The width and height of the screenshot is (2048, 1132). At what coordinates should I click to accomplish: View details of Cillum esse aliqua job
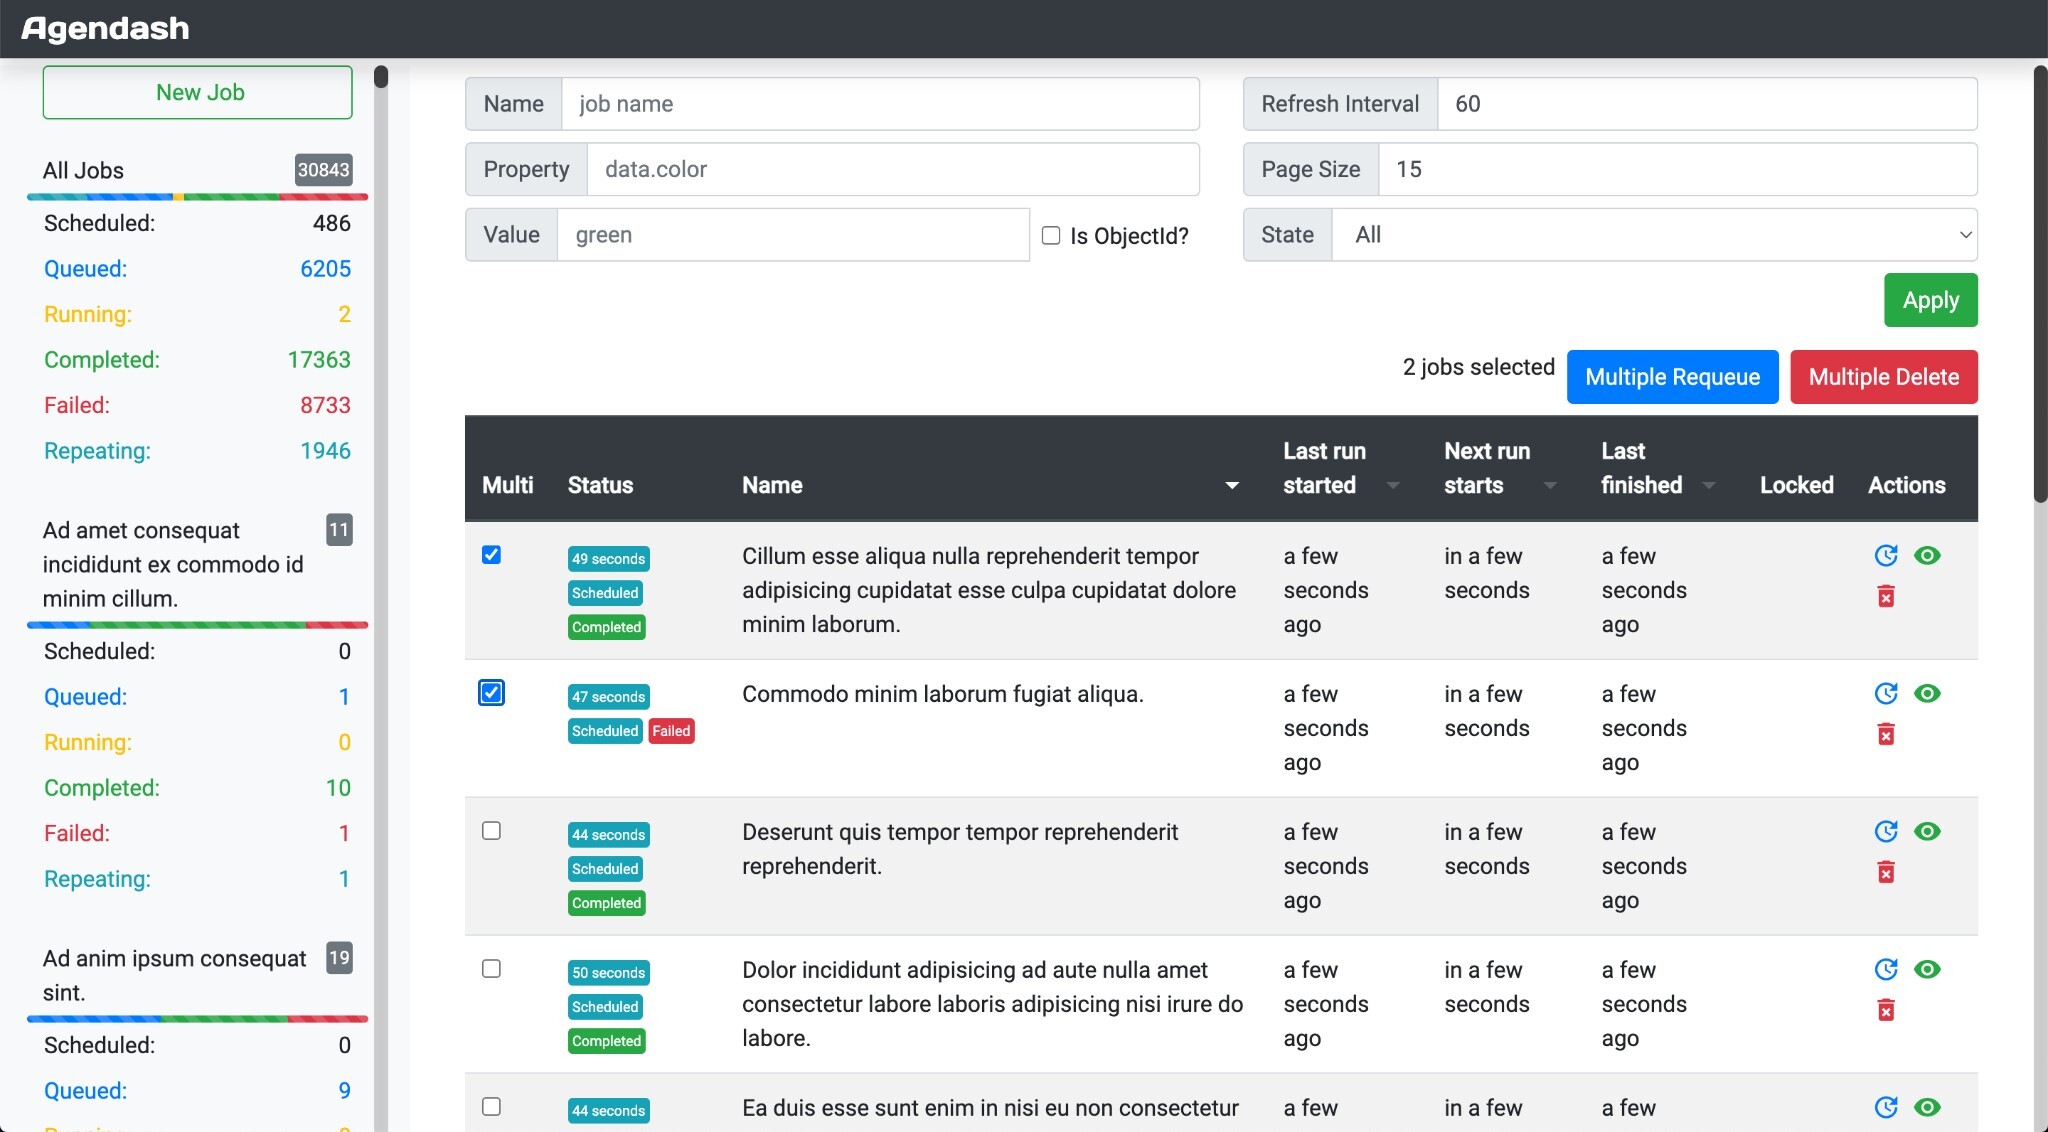(x=1927, y=556)
